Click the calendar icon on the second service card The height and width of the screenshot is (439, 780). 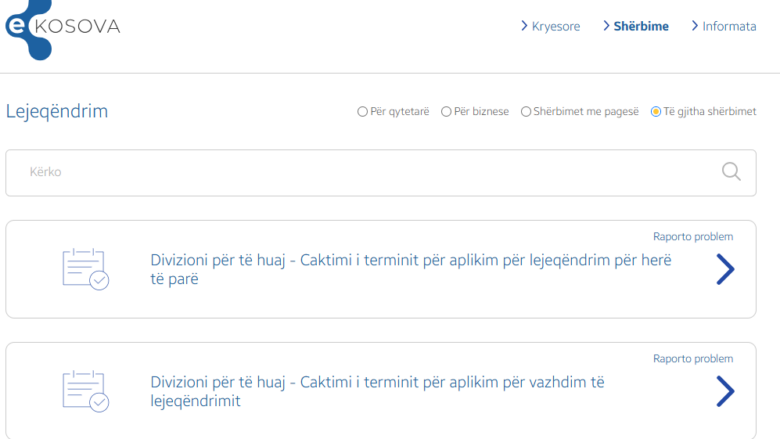coord(85,391)
